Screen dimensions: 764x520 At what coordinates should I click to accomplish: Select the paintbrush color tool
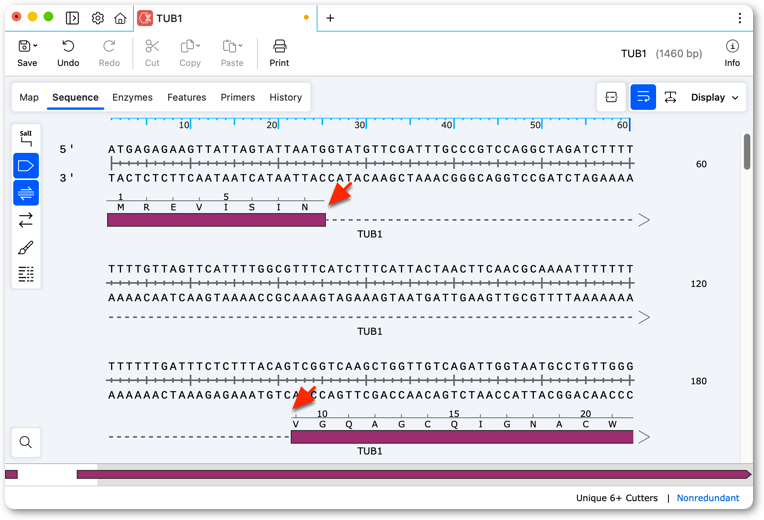tap(26, 248)
